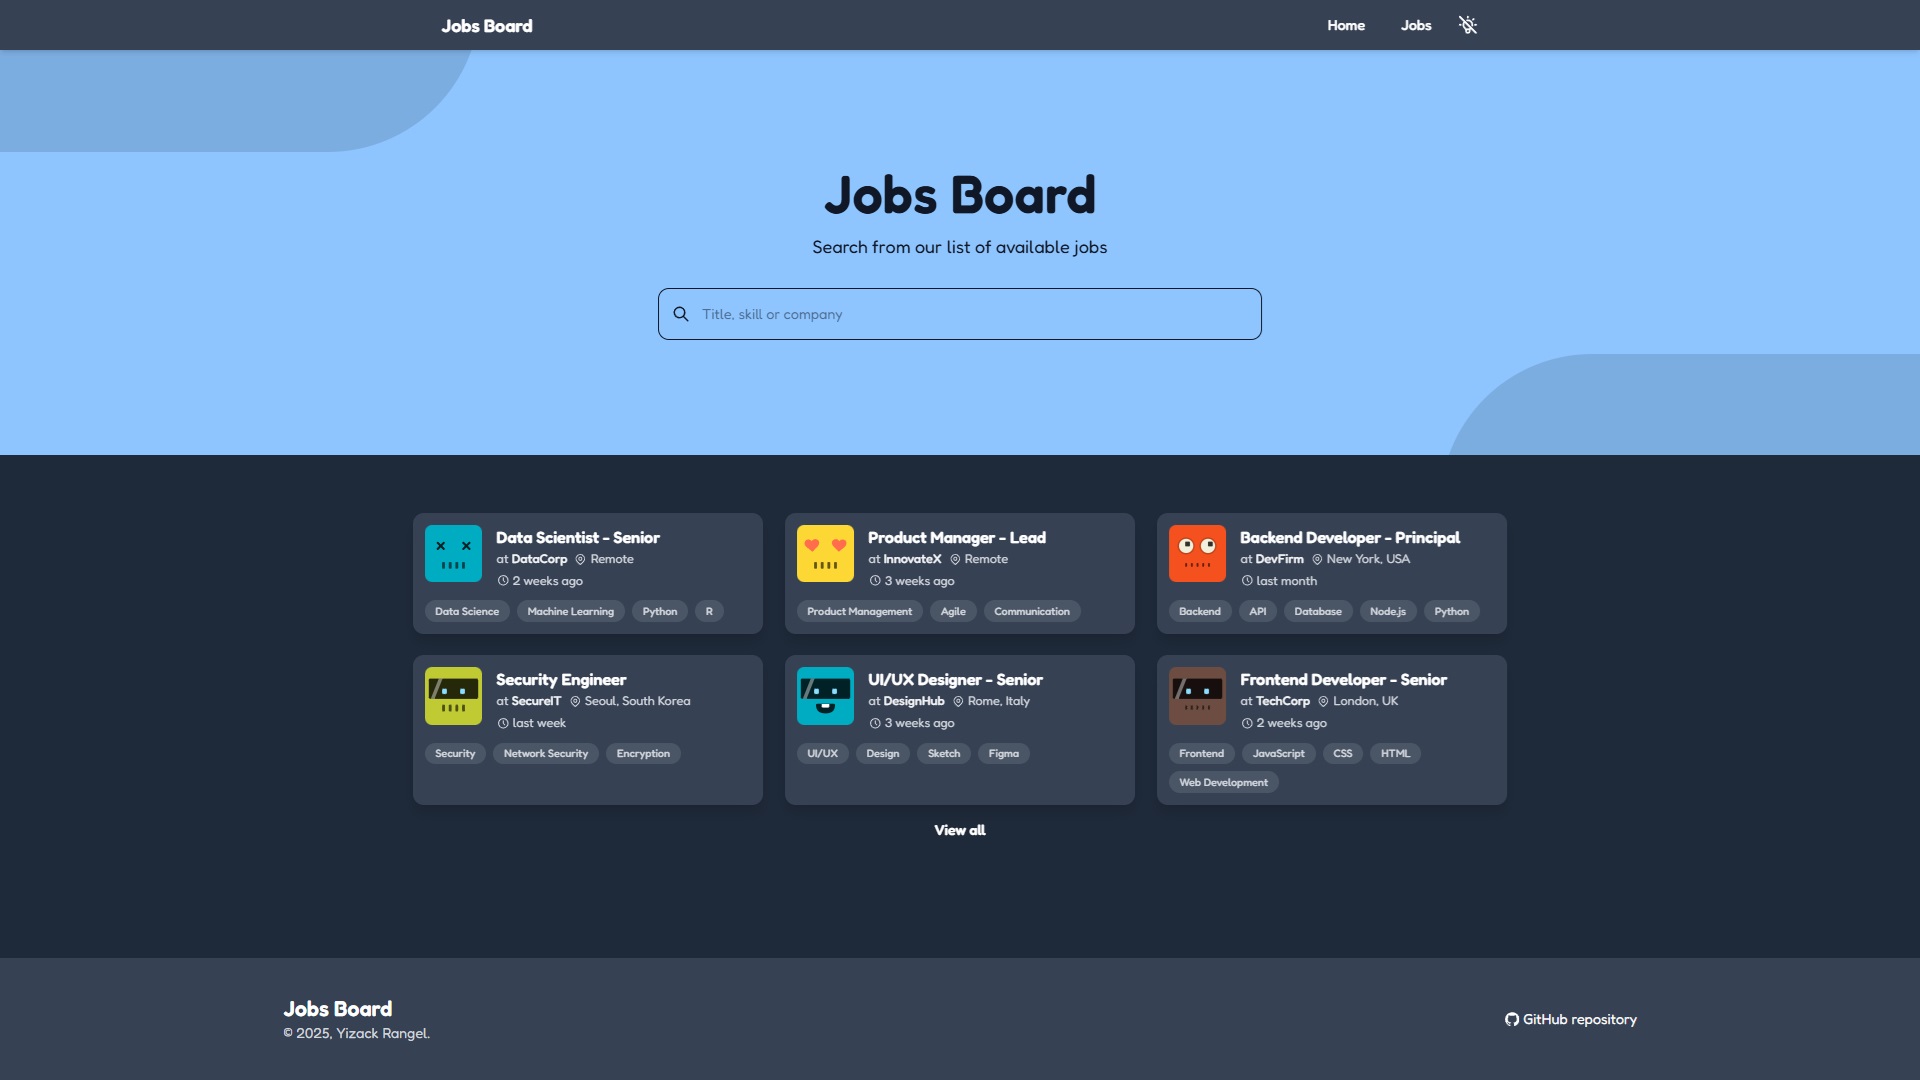The height and width of the screenshot is (1080, 1920).
Task: Click the View all link
Action: 960,830
